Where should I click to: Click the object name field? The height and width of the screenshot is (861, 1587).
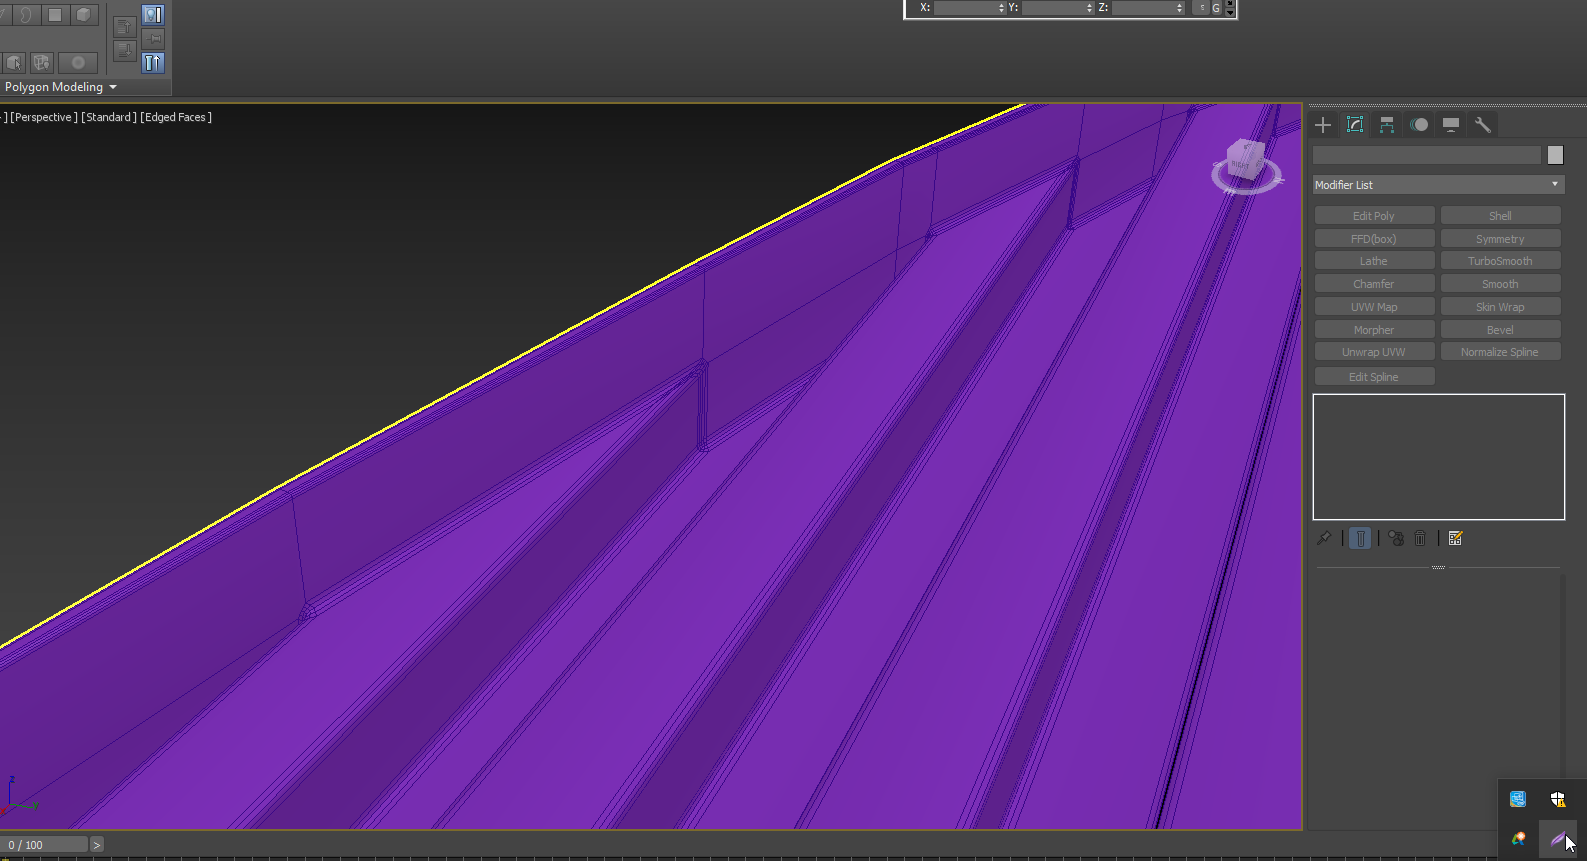1427,155
